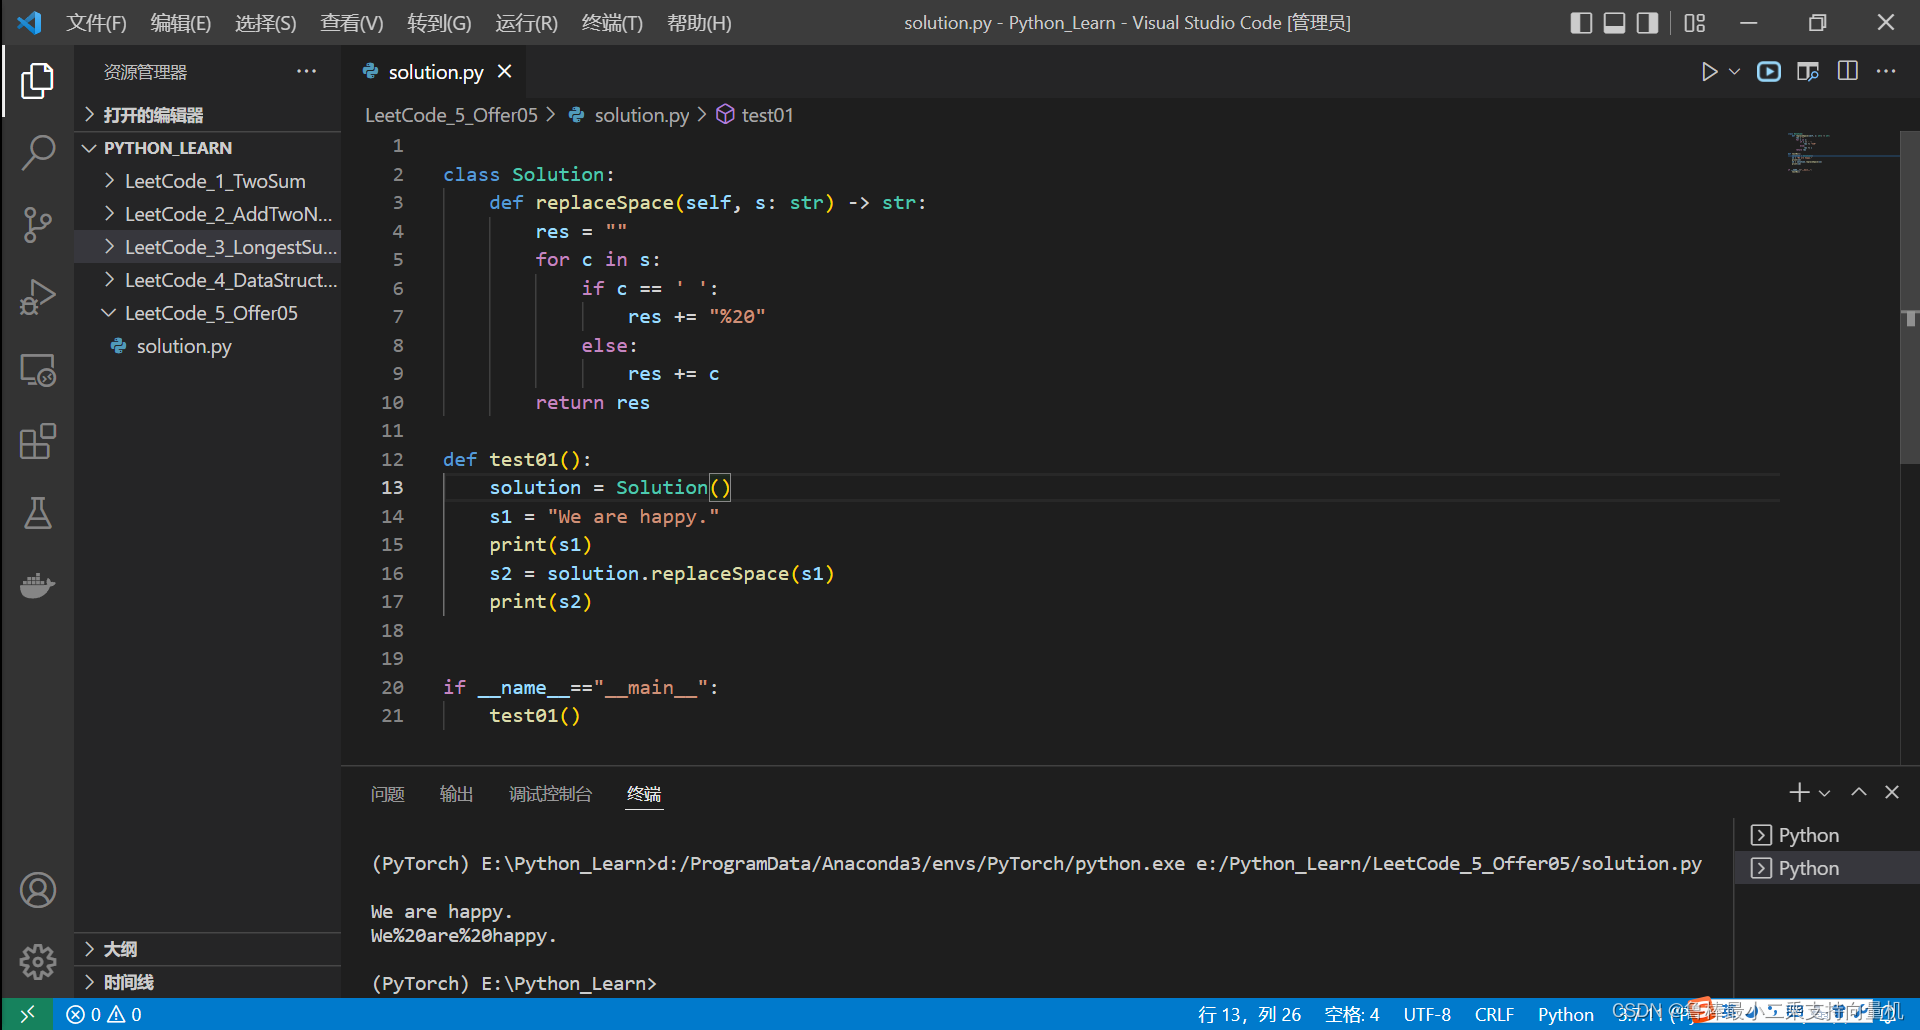Click the remote window status bar icon

(27, 1014)
